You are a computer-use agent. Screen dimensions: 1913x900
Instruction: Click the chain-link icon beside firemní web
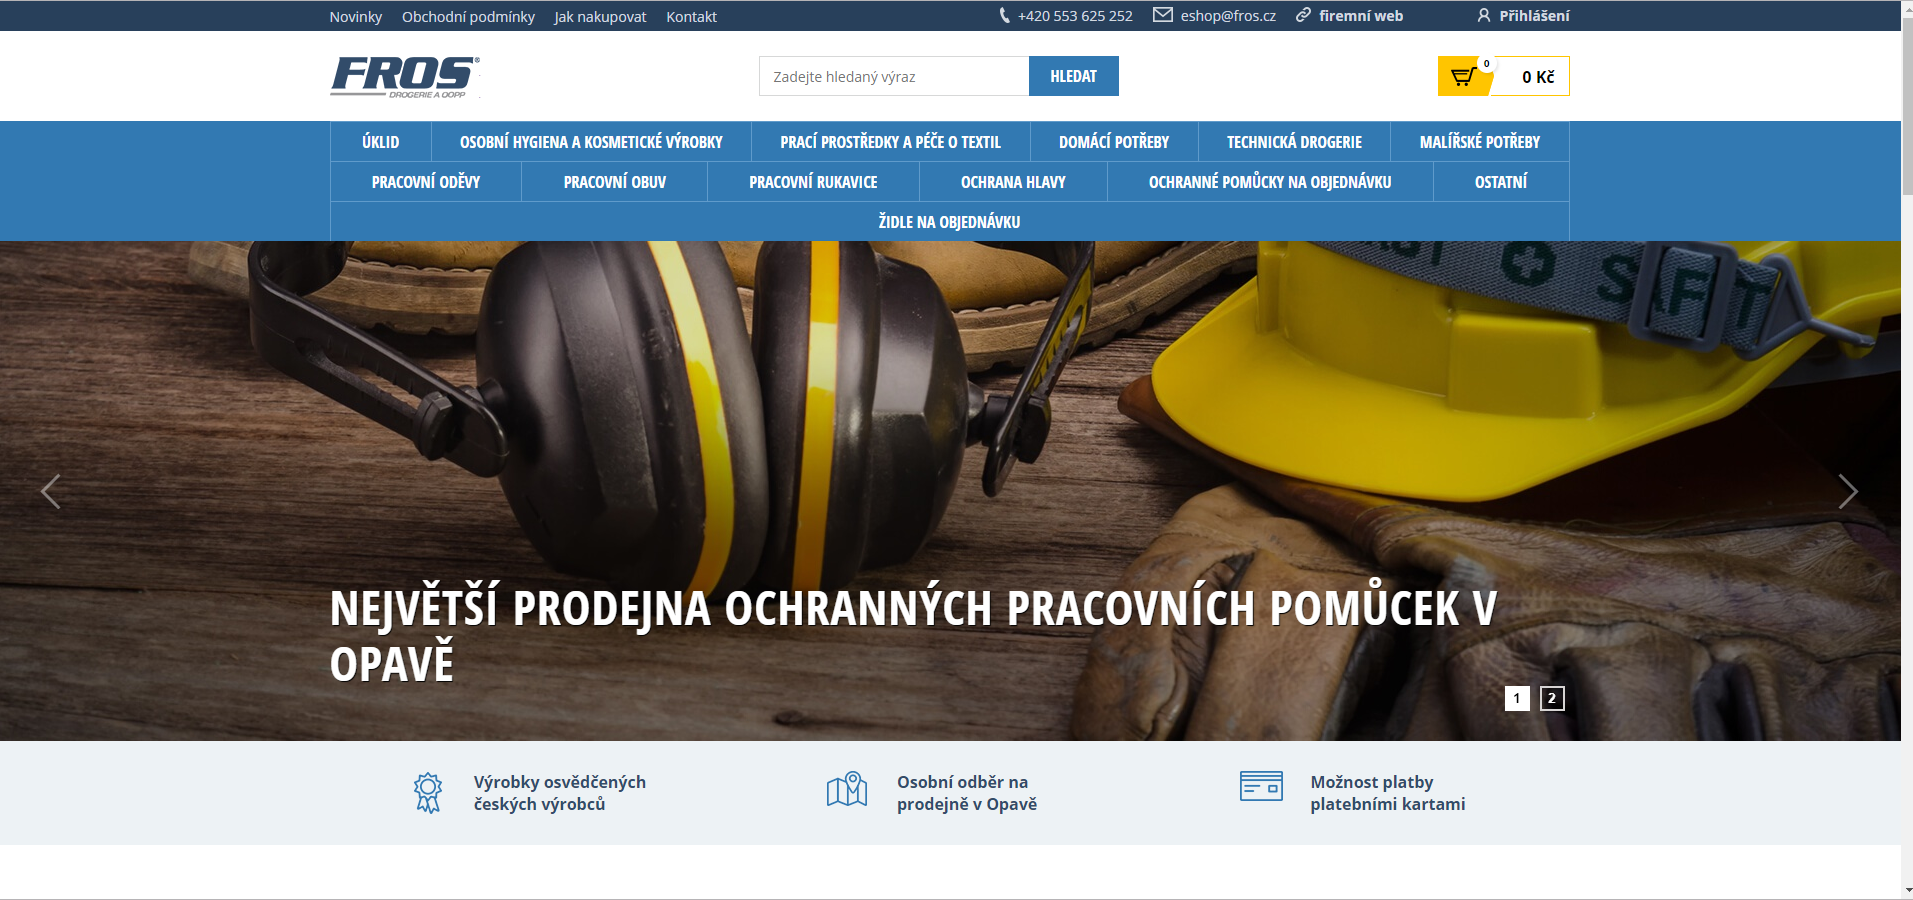[x=1301, y=15]
